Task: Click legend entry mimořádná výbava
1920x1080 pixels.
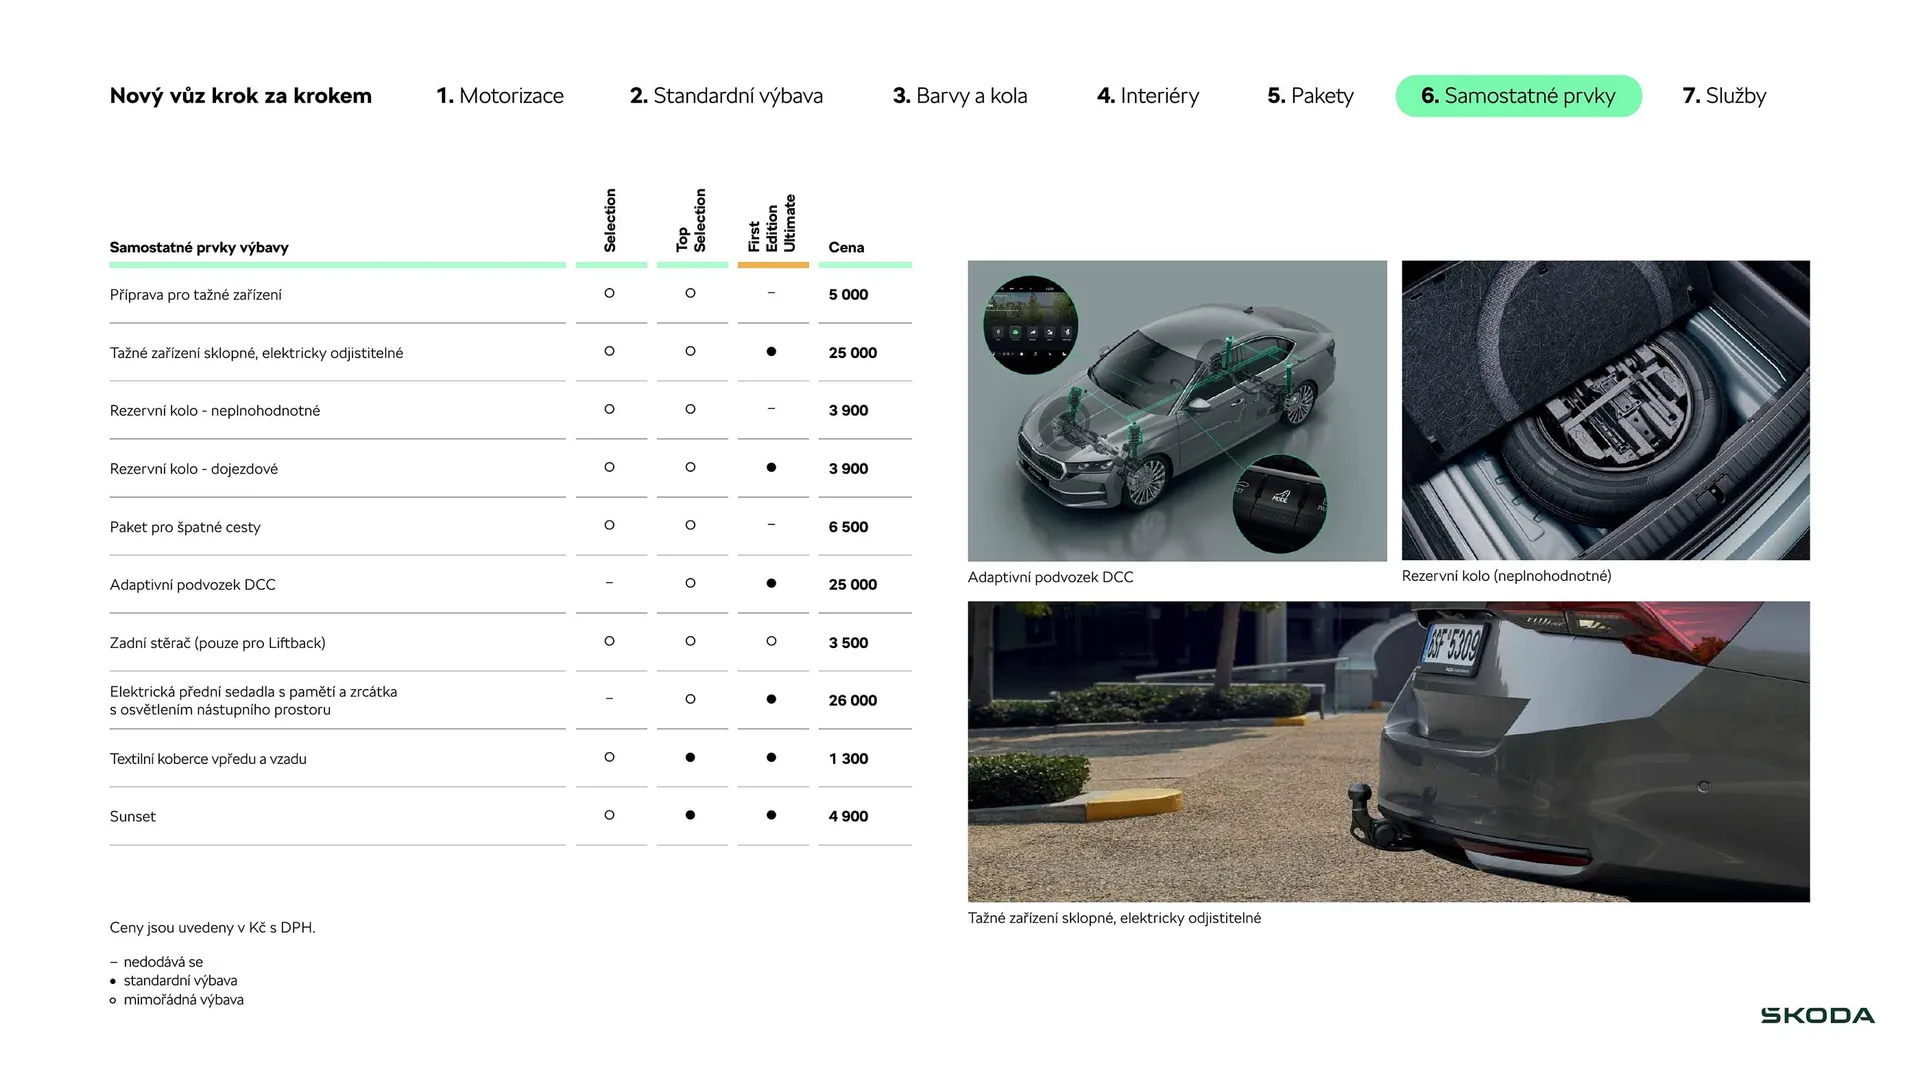Action: [183, 1000]
